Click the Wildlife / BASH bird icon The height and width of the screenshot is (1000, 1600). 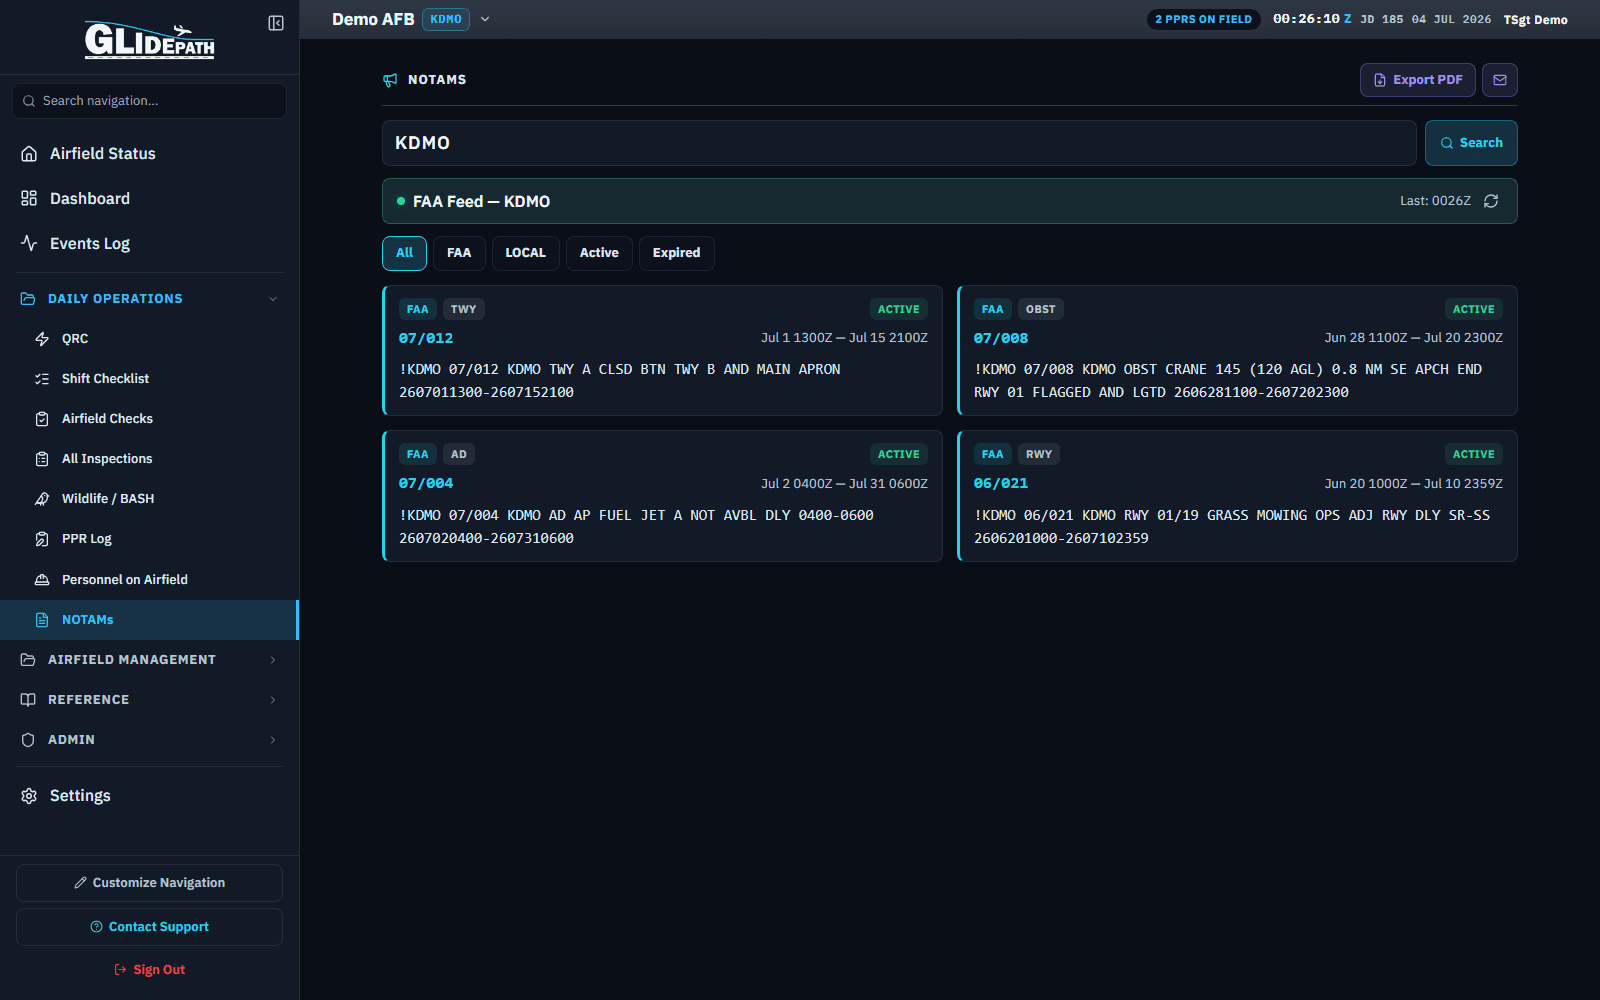point(42,499)
